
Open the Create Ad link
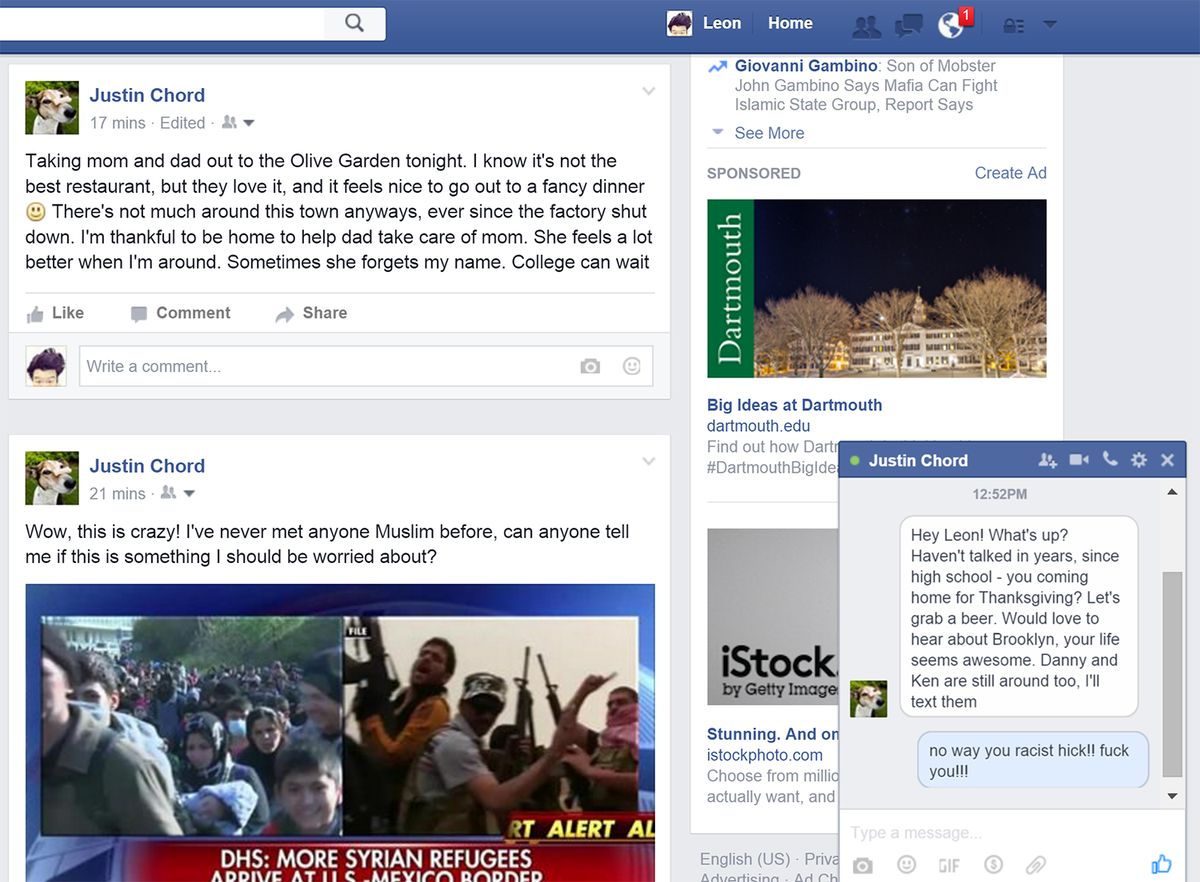click(x=1010, y=173)
